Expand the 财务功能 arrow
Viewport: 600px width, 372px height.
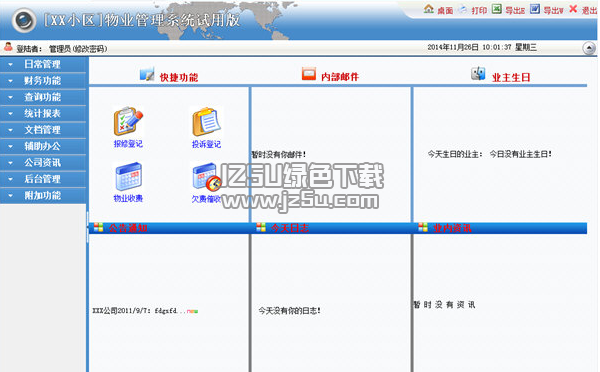tap(10, 81)
